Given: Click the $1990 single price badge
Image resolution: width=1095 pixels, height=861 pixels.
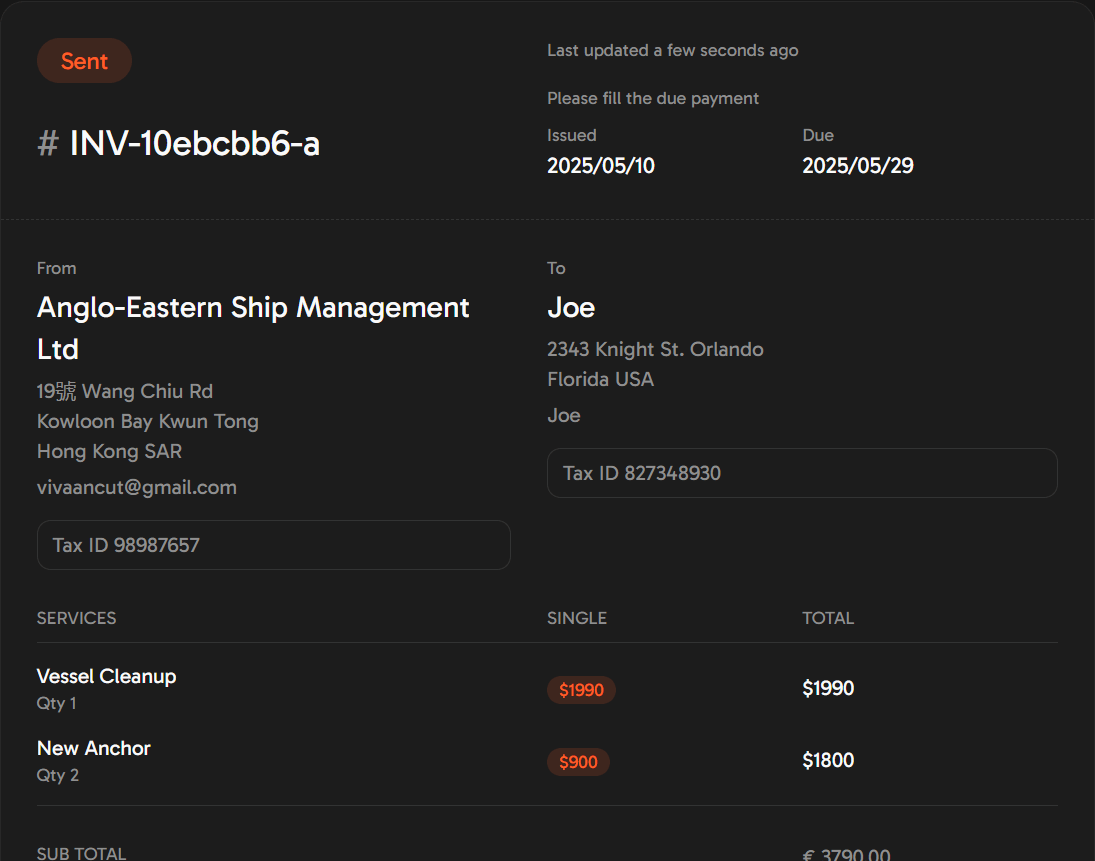Looking at the screenshot, I should click(x=581, y=690).
